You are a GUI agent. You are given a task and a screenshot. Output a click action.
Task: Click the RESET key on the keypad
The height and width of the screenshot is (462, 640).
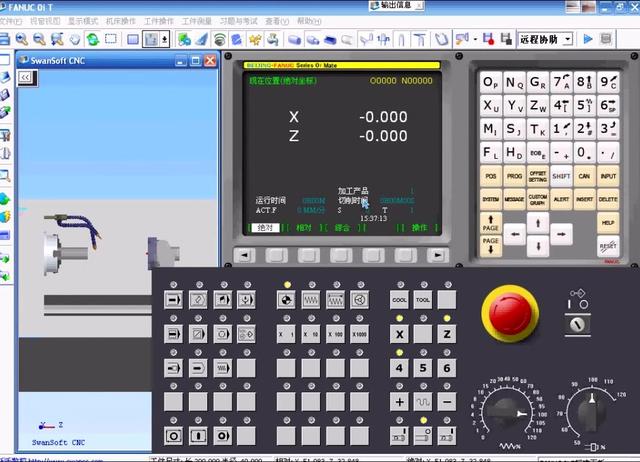[608, 246]
